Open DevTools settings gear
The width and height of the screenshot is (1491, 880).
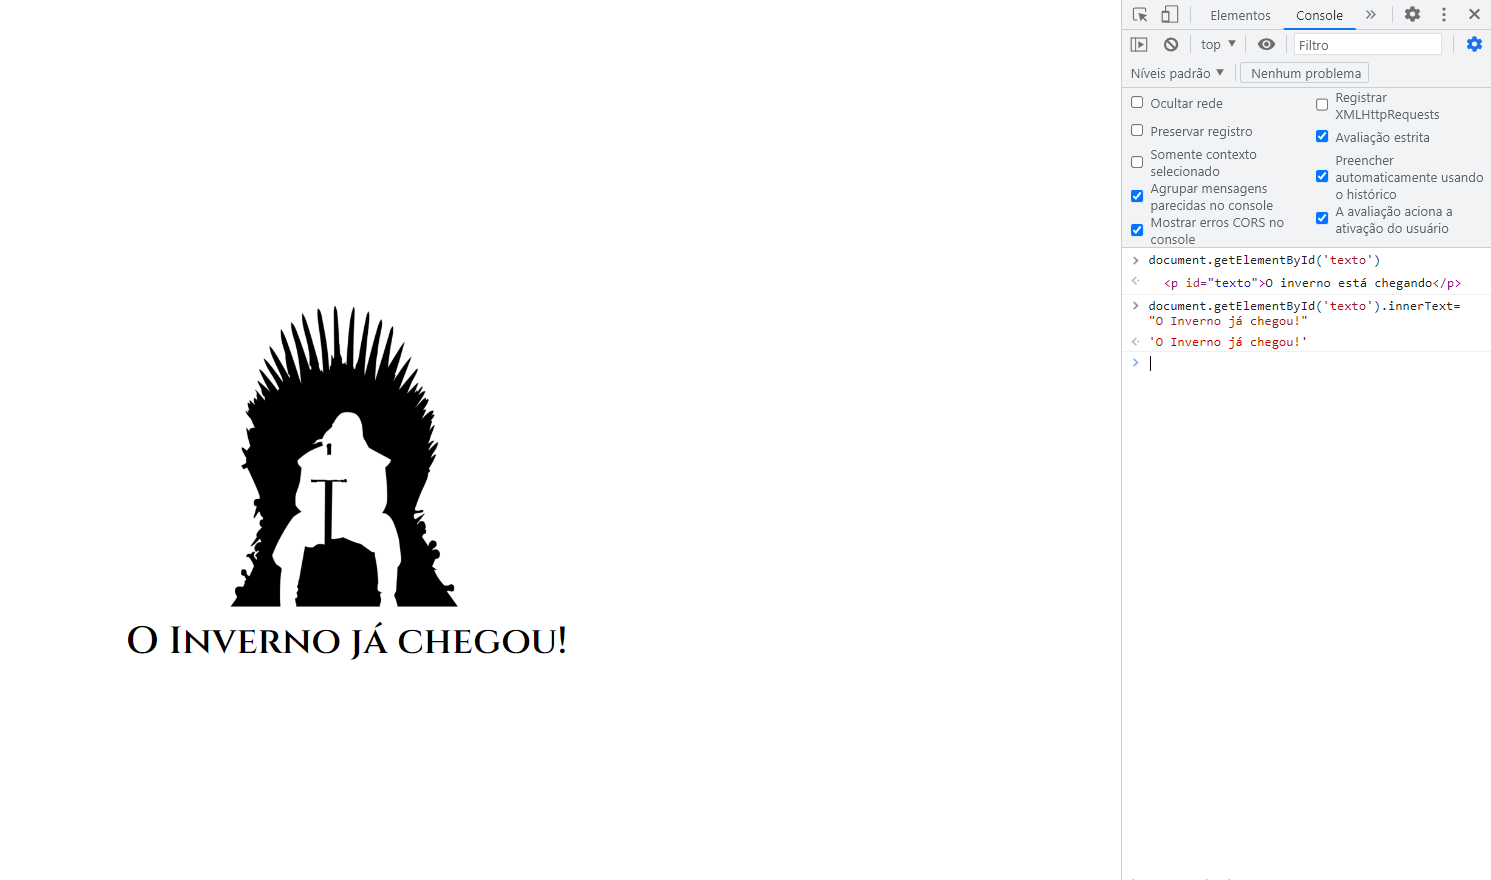(x=1412, y=15)
